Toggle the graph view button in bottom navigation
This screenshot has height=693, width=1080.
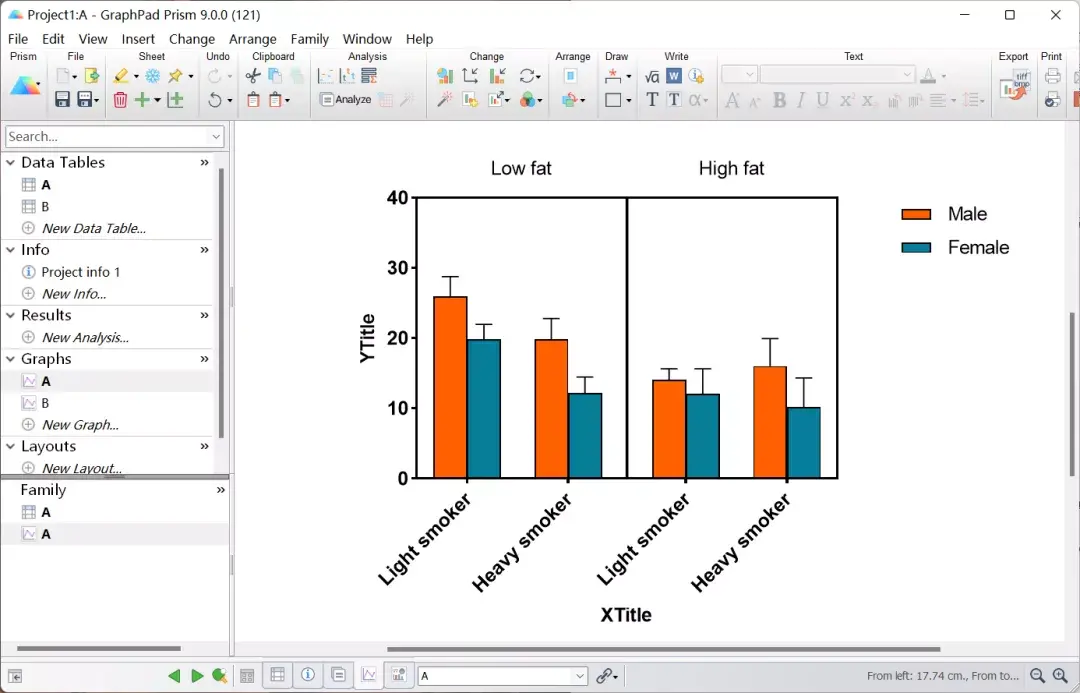pos(368,675)
